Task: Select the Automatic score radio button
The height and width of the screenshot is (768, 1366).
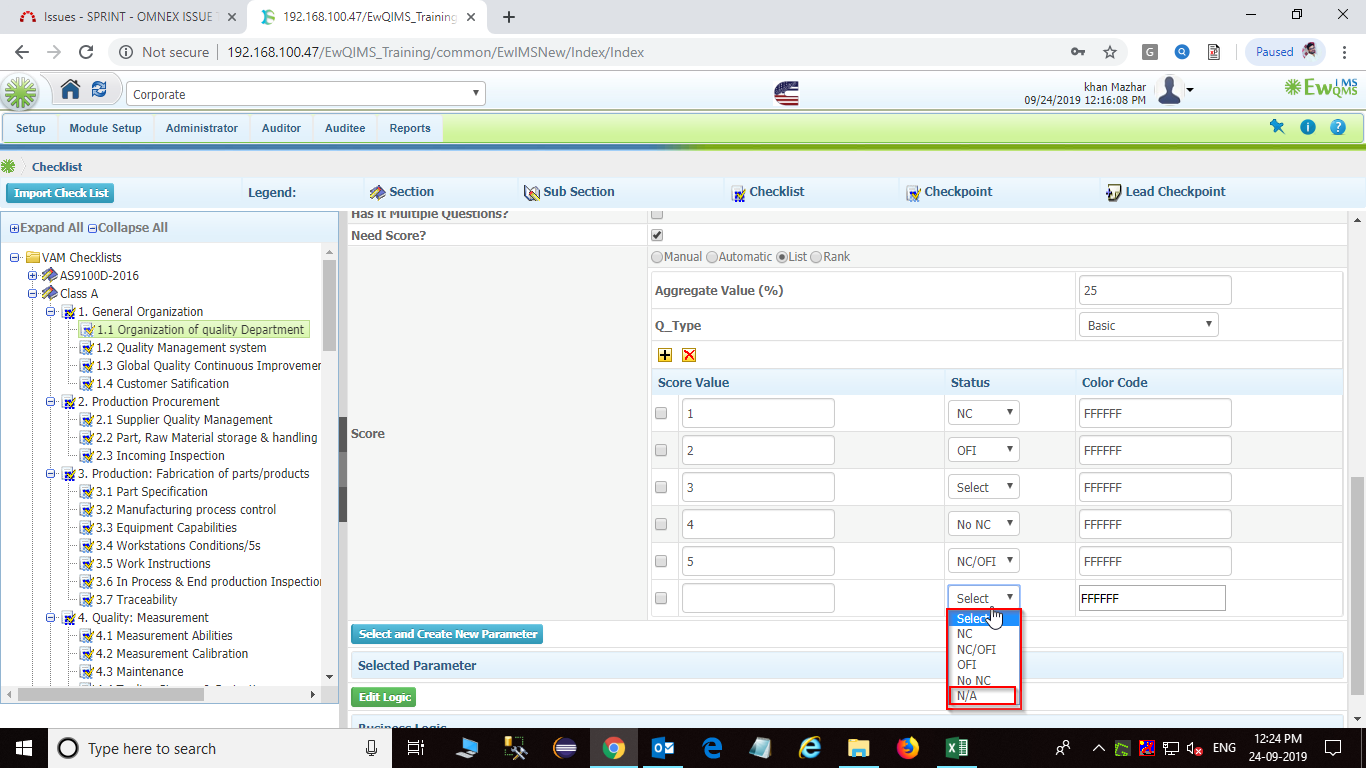Action: 712,257
